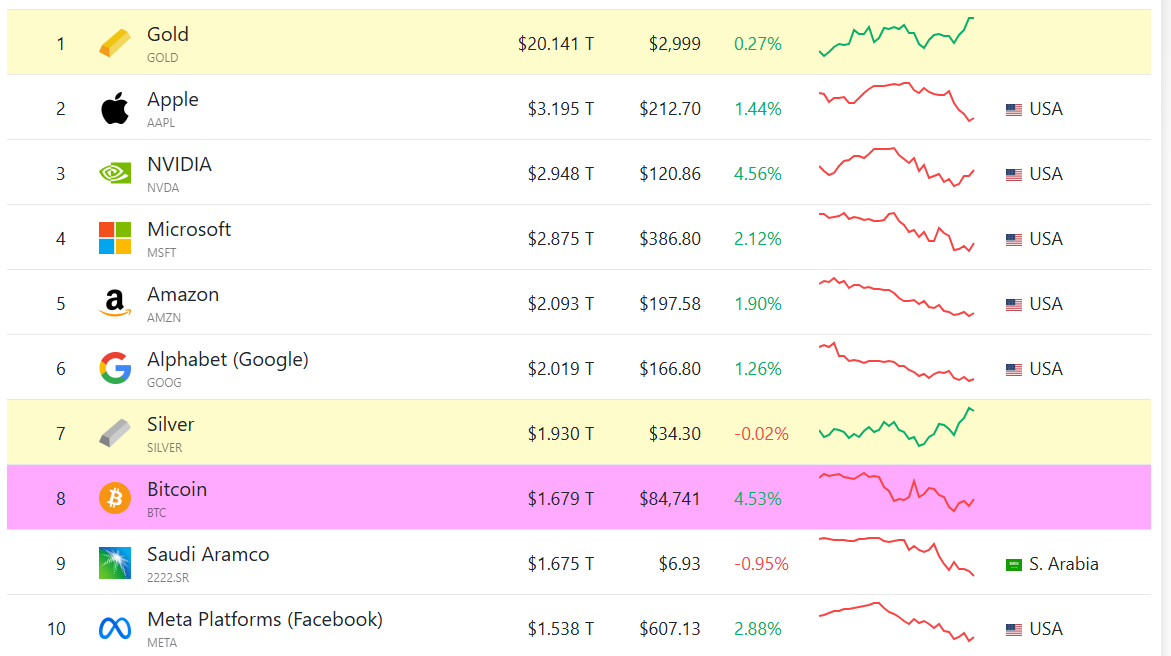Click the Google logo icon
The width and height of the screenshot is (1171, 656).
tap(115, 368)
